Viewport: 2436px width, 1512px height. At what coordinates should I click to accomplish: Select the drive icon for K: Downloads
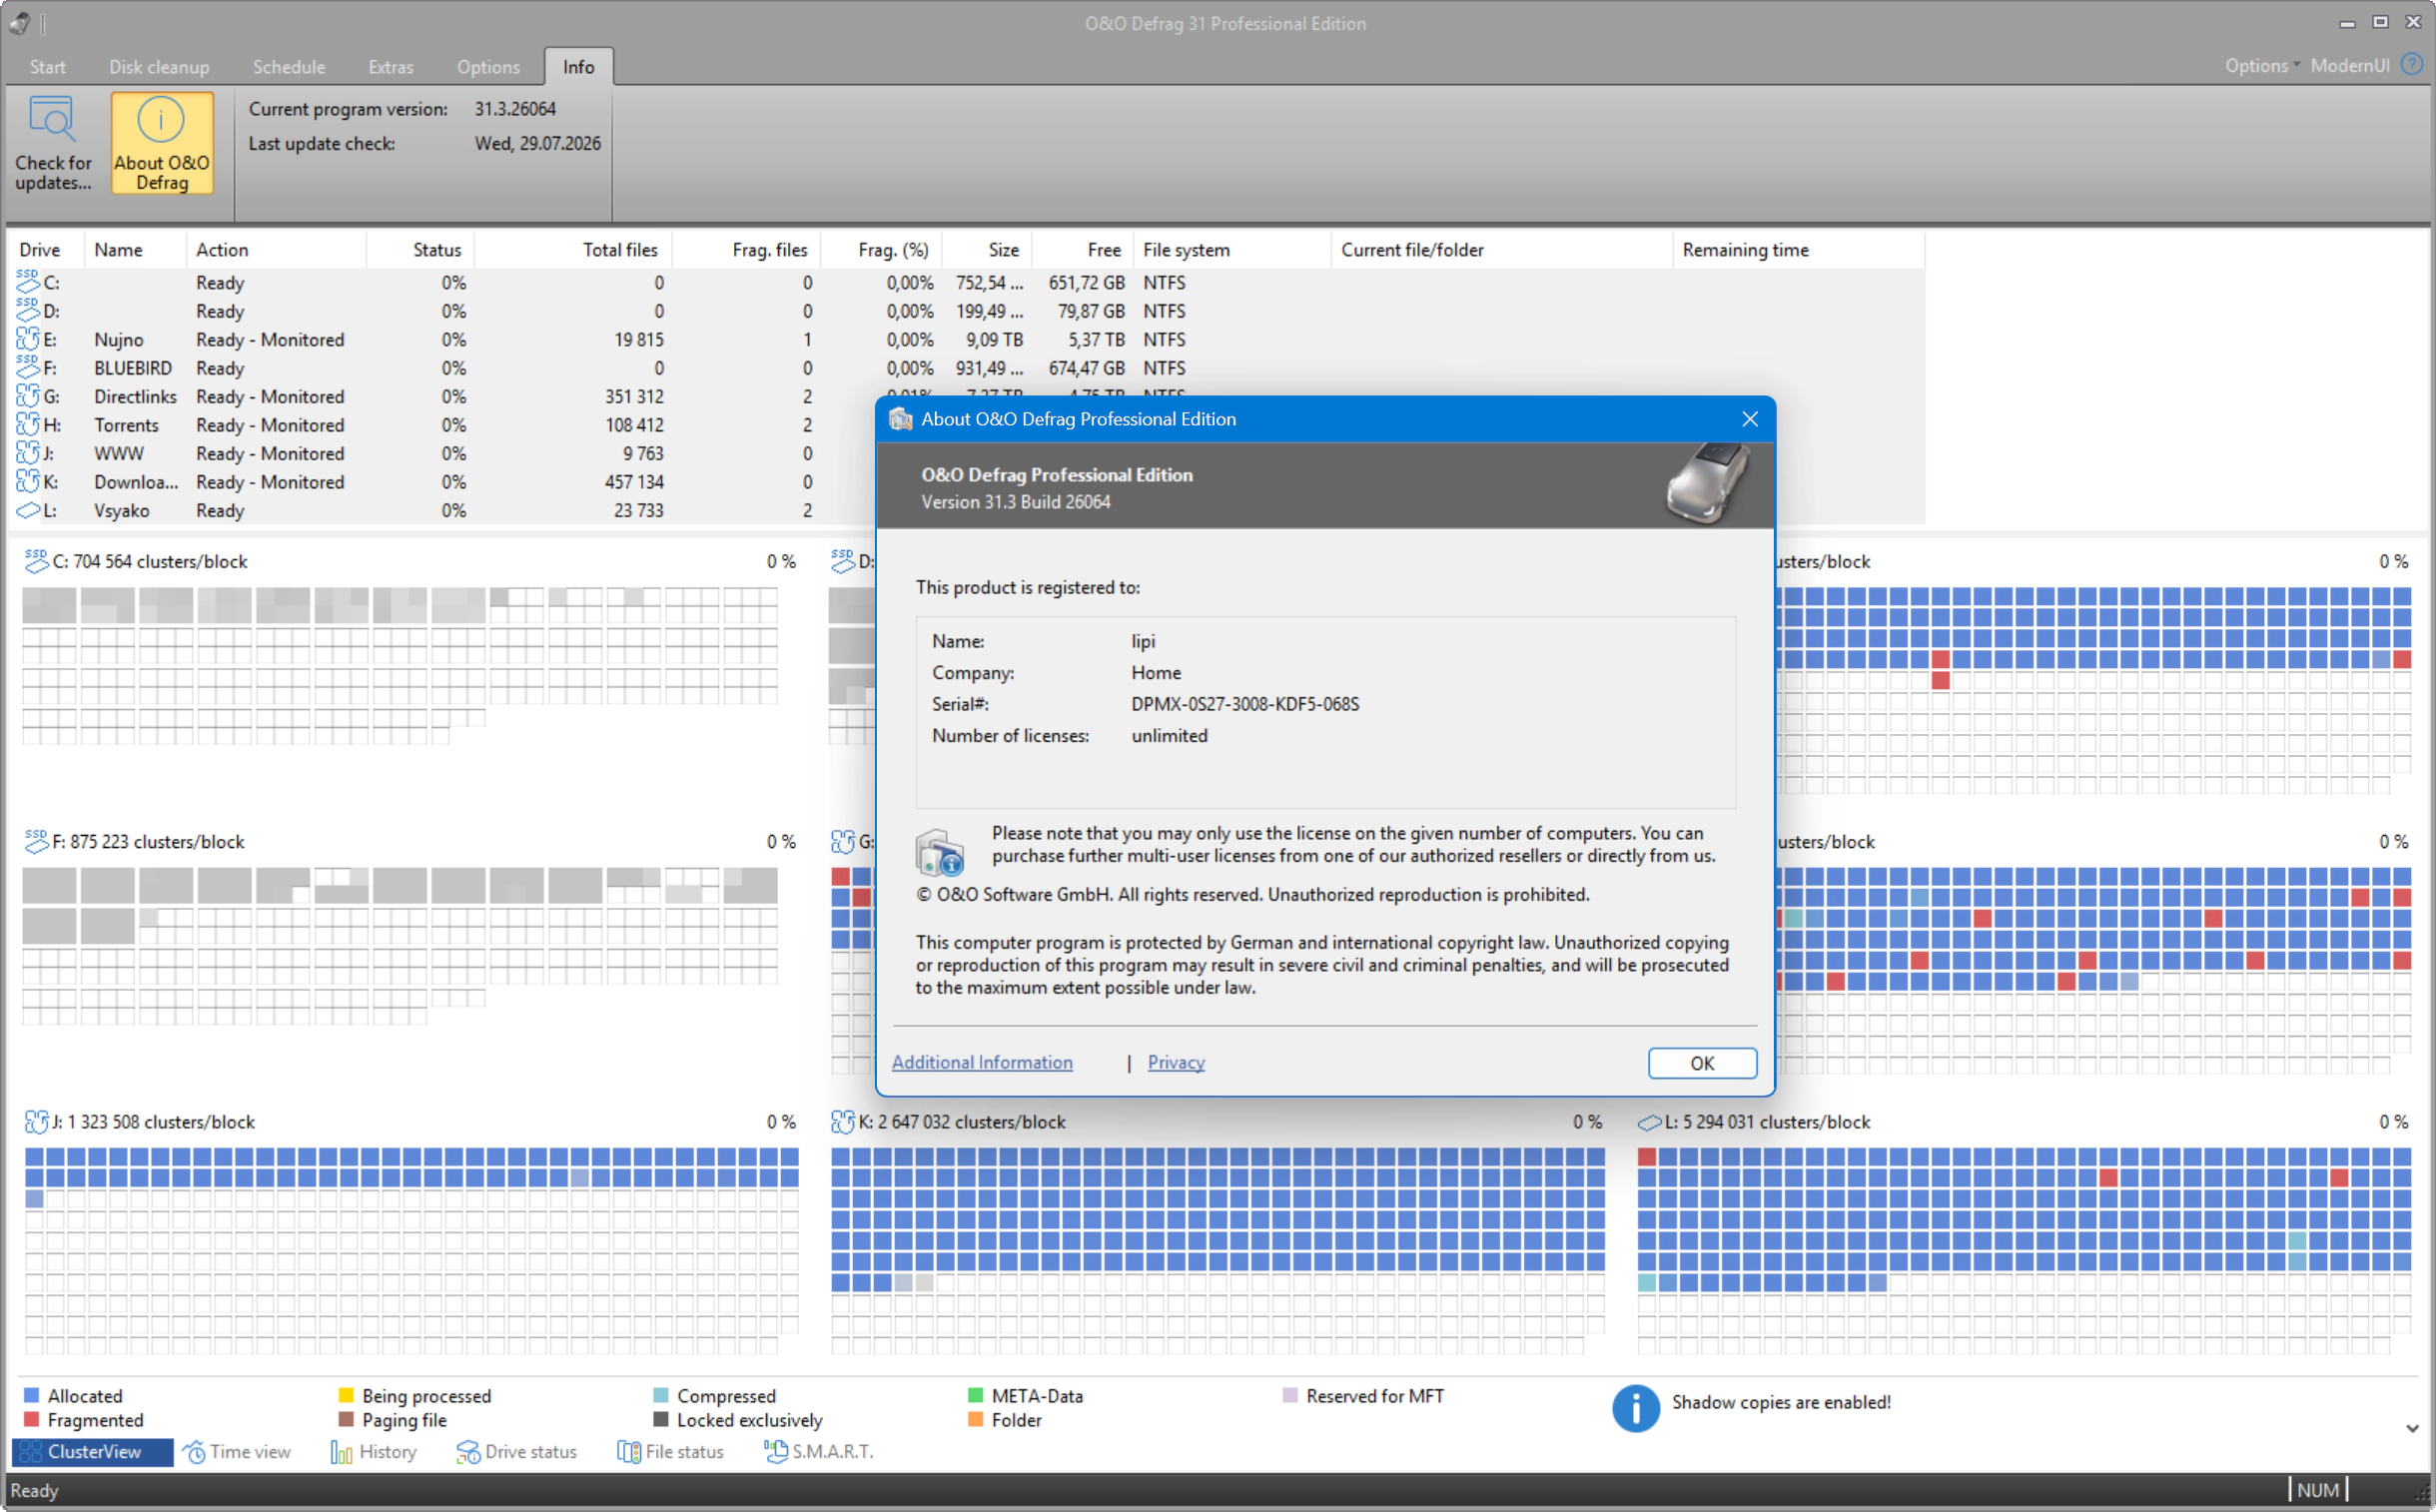click(28, 482)
